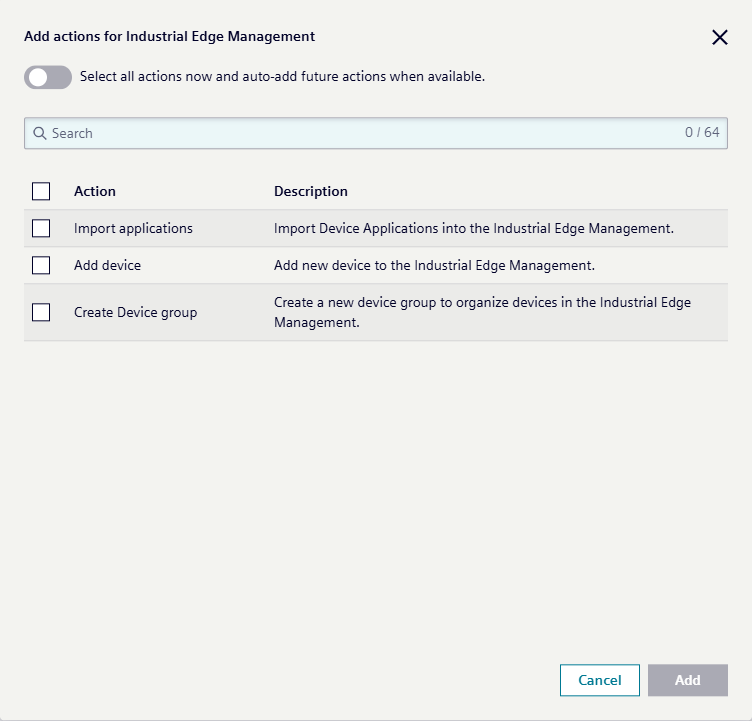Image resolution: width=752 pixels, height=721 pixels.
Task: Click the Import Device Applications description text
Action: coord(473,228)
